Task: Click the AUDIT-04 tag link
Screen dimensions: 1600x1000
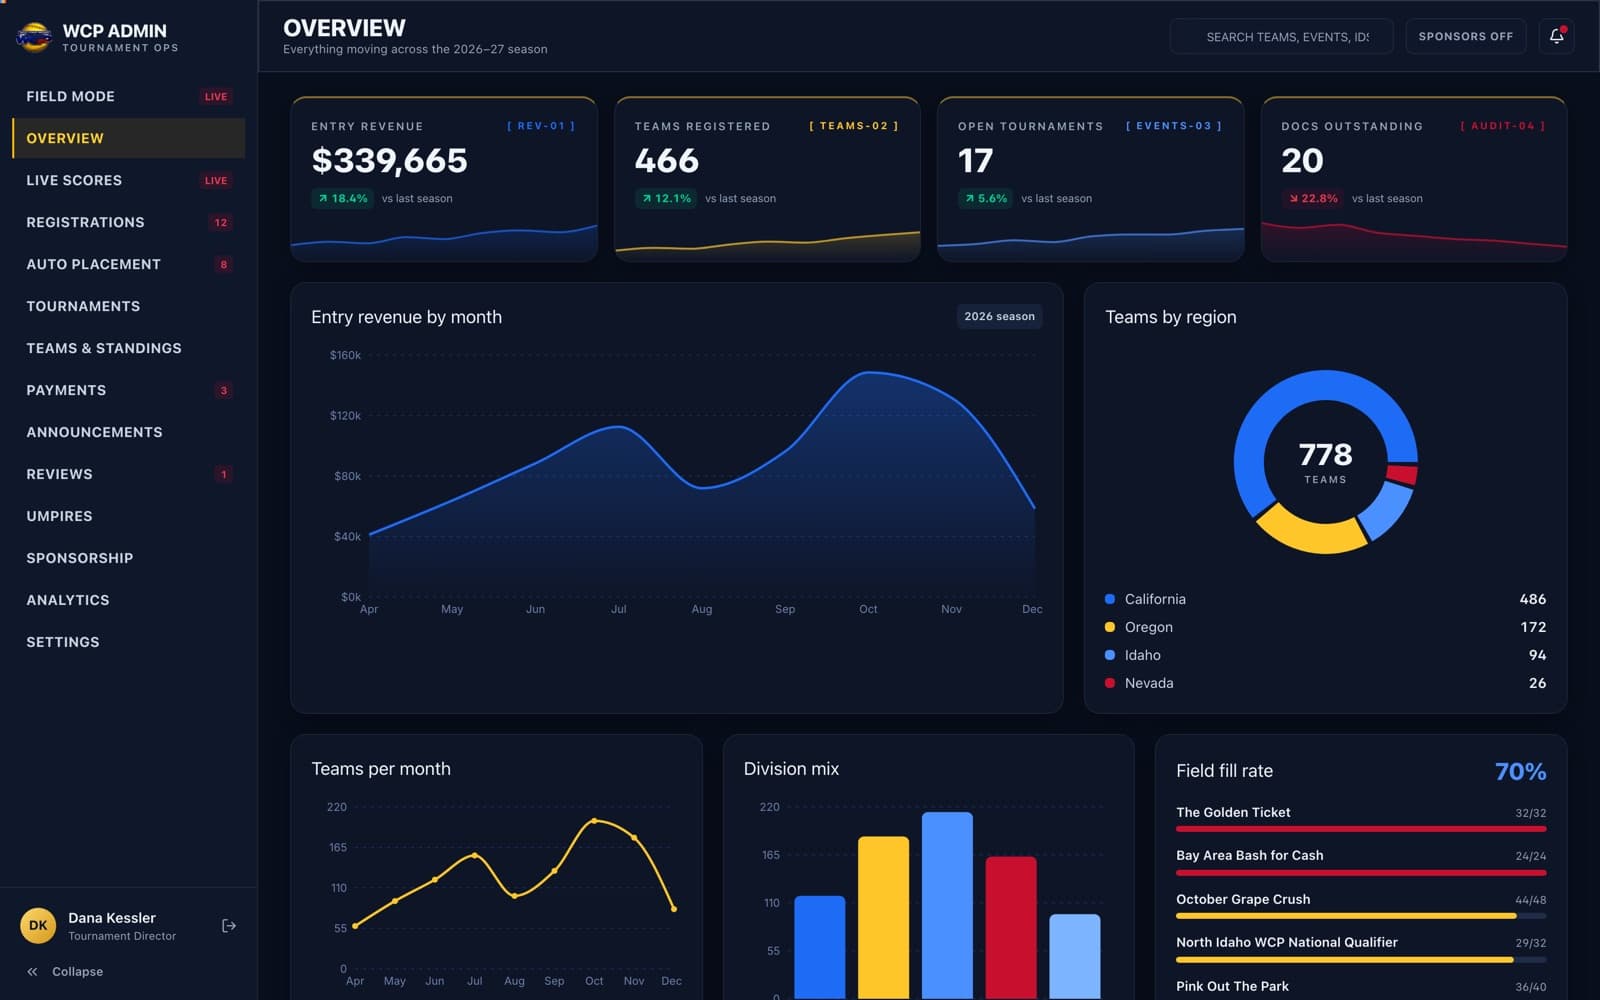Action: 1503,126
